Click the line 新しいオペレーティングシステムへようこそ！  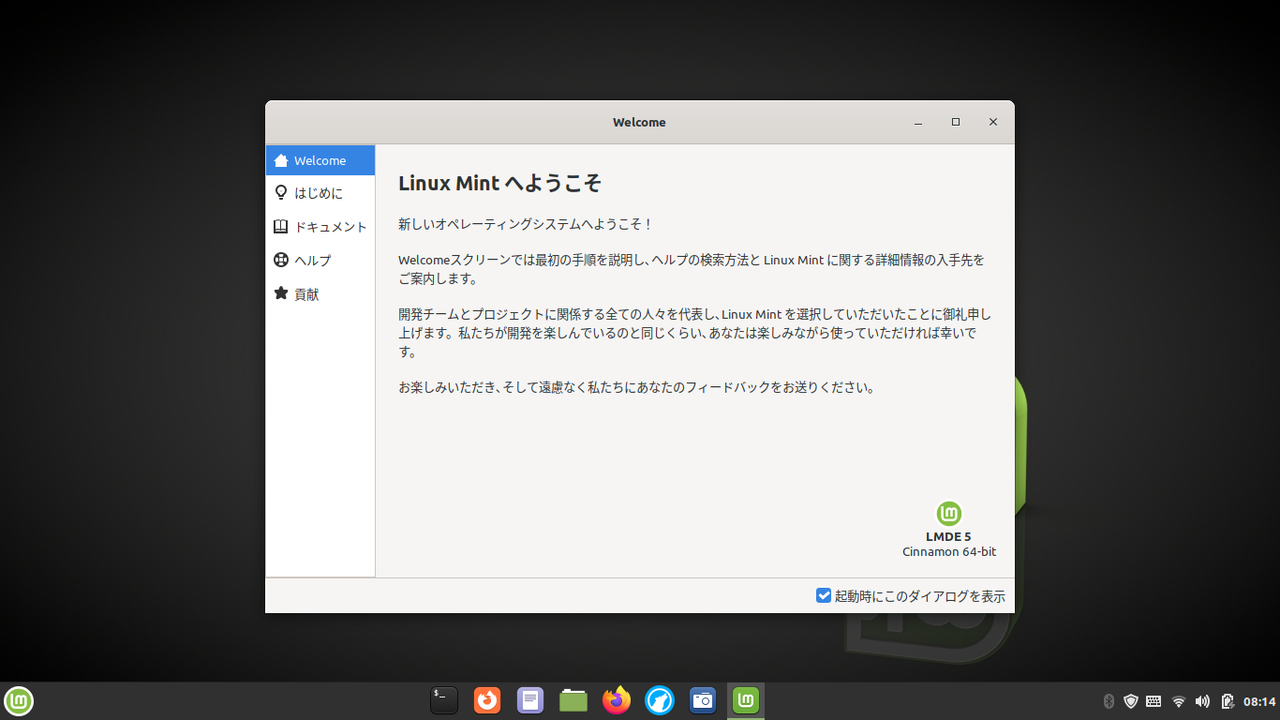526,225
